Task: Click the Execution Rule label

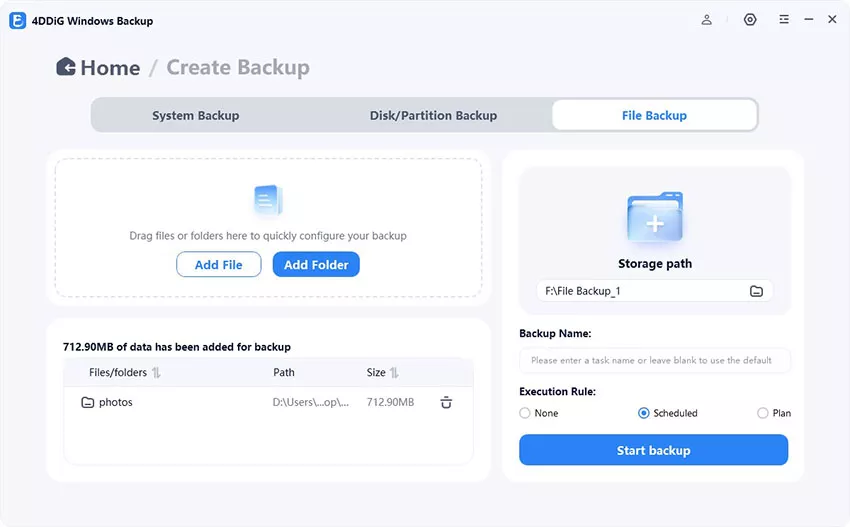Action: pyautogui.click(x=557, y=391)
